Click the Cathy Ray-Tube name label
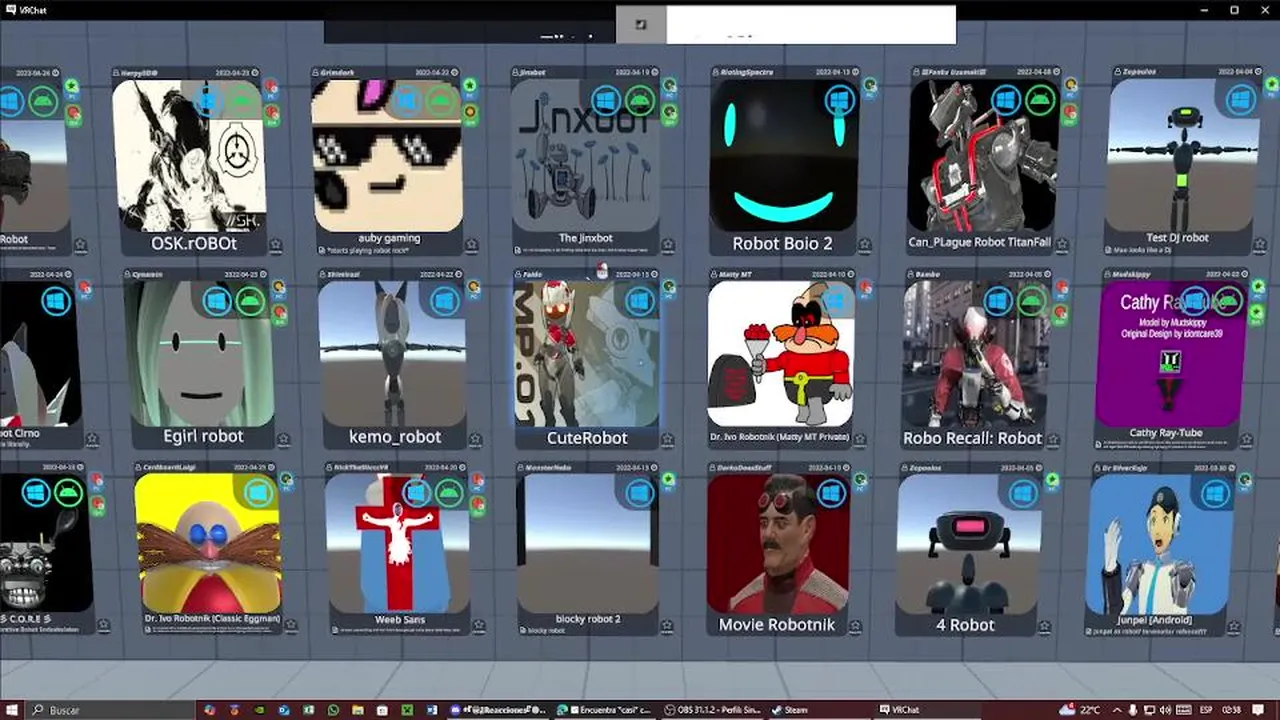Screen dimensions: 1280x720 (1168, 433)
